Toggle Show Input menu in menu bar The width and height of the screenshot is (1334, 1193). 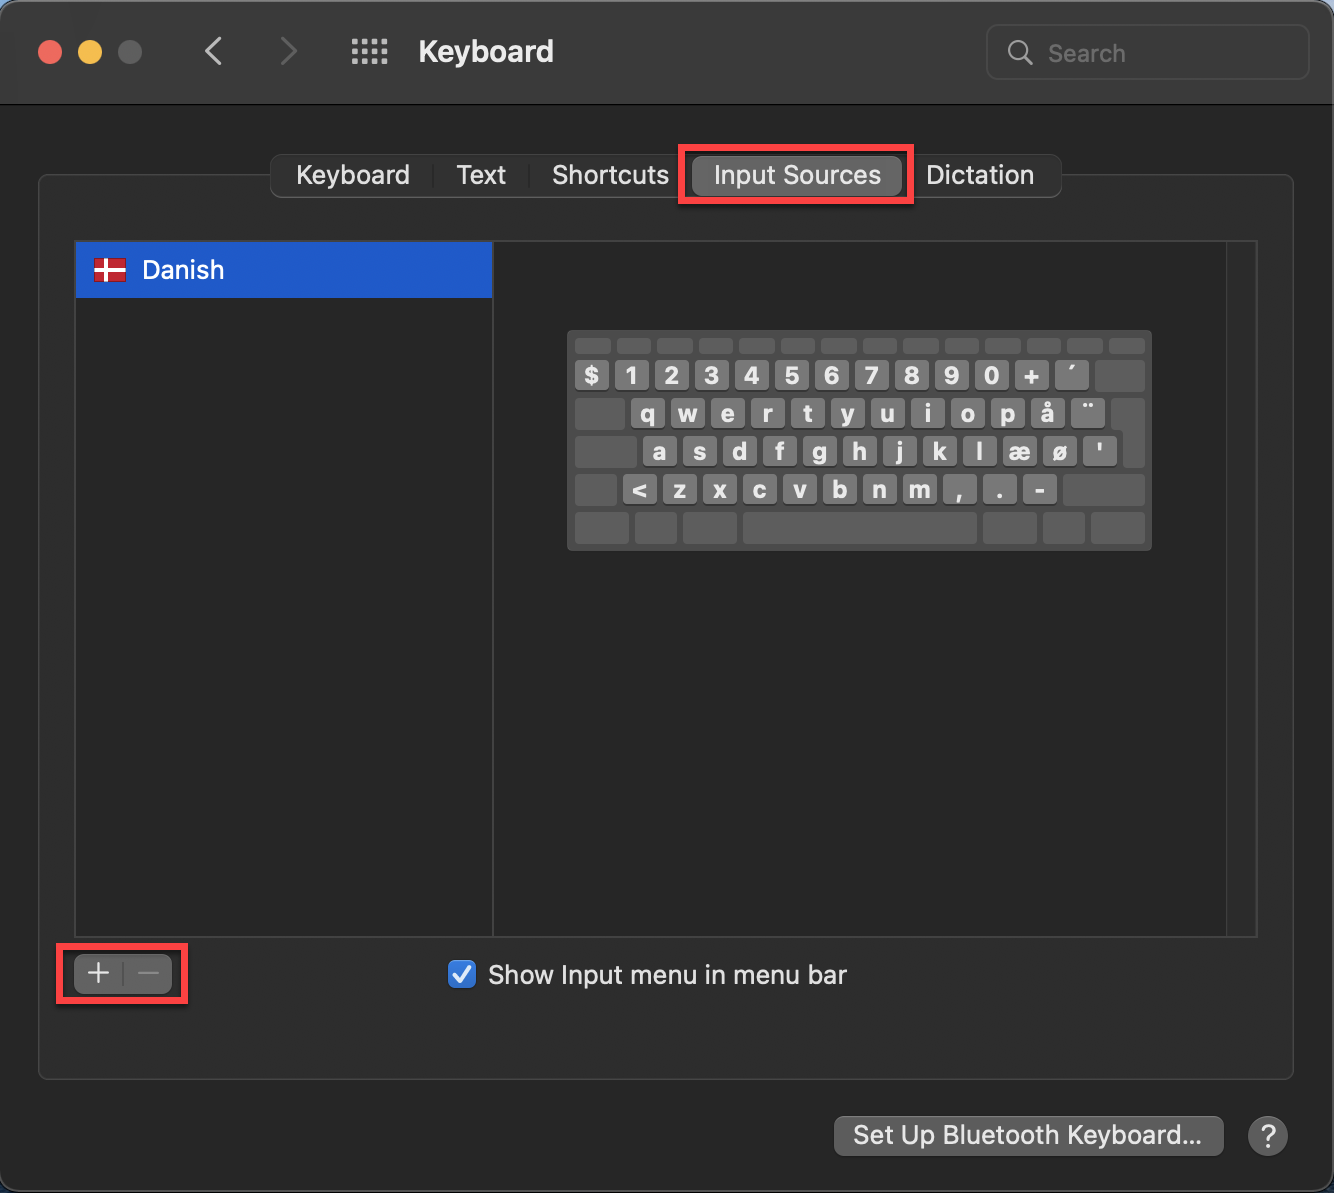coord(462,974)
